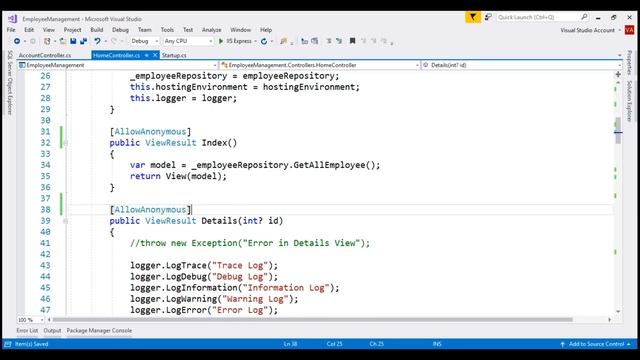Open the Debug menu
This screenshot has height=360, width=640.
[x=120, y=30]
